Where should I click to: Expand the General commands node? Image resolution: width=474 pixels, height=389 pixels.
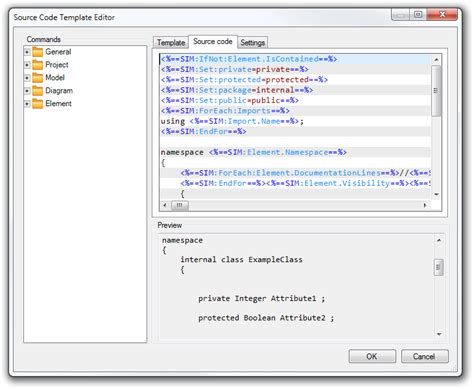27,52
